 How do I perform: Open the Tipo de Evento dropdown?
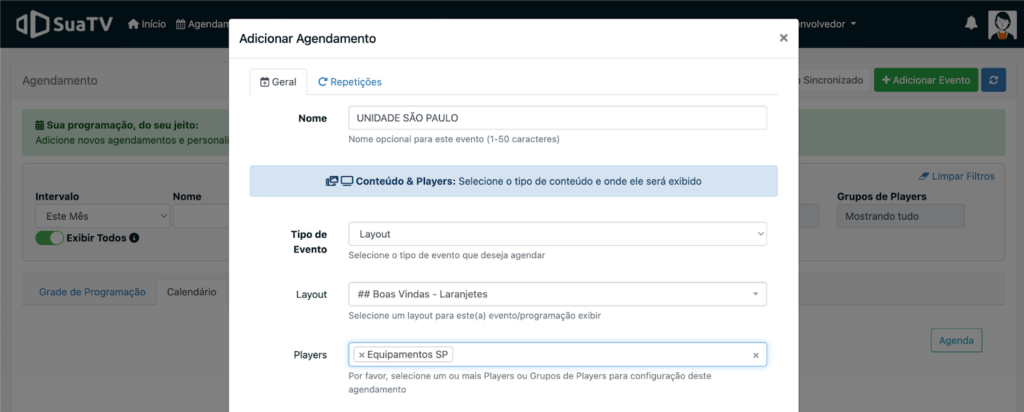(557, 234)
